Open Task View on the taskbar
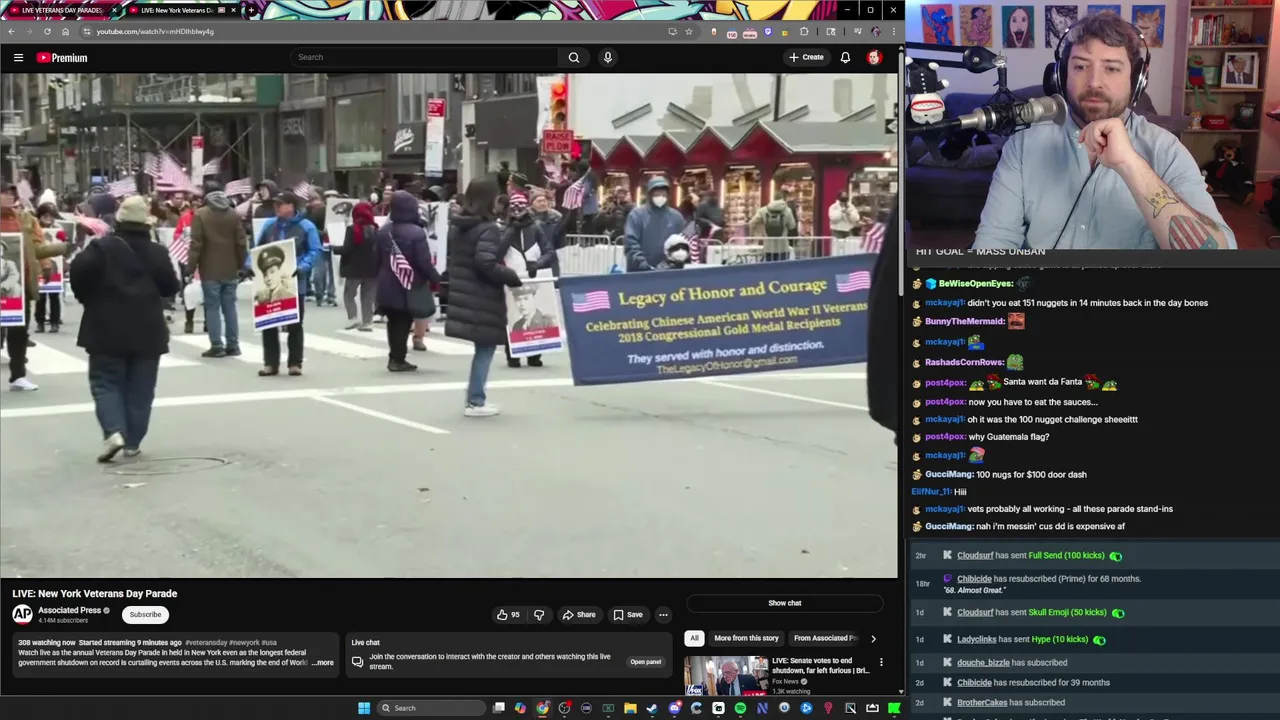This screenshot has height=720, width=1280. point(498,708)
